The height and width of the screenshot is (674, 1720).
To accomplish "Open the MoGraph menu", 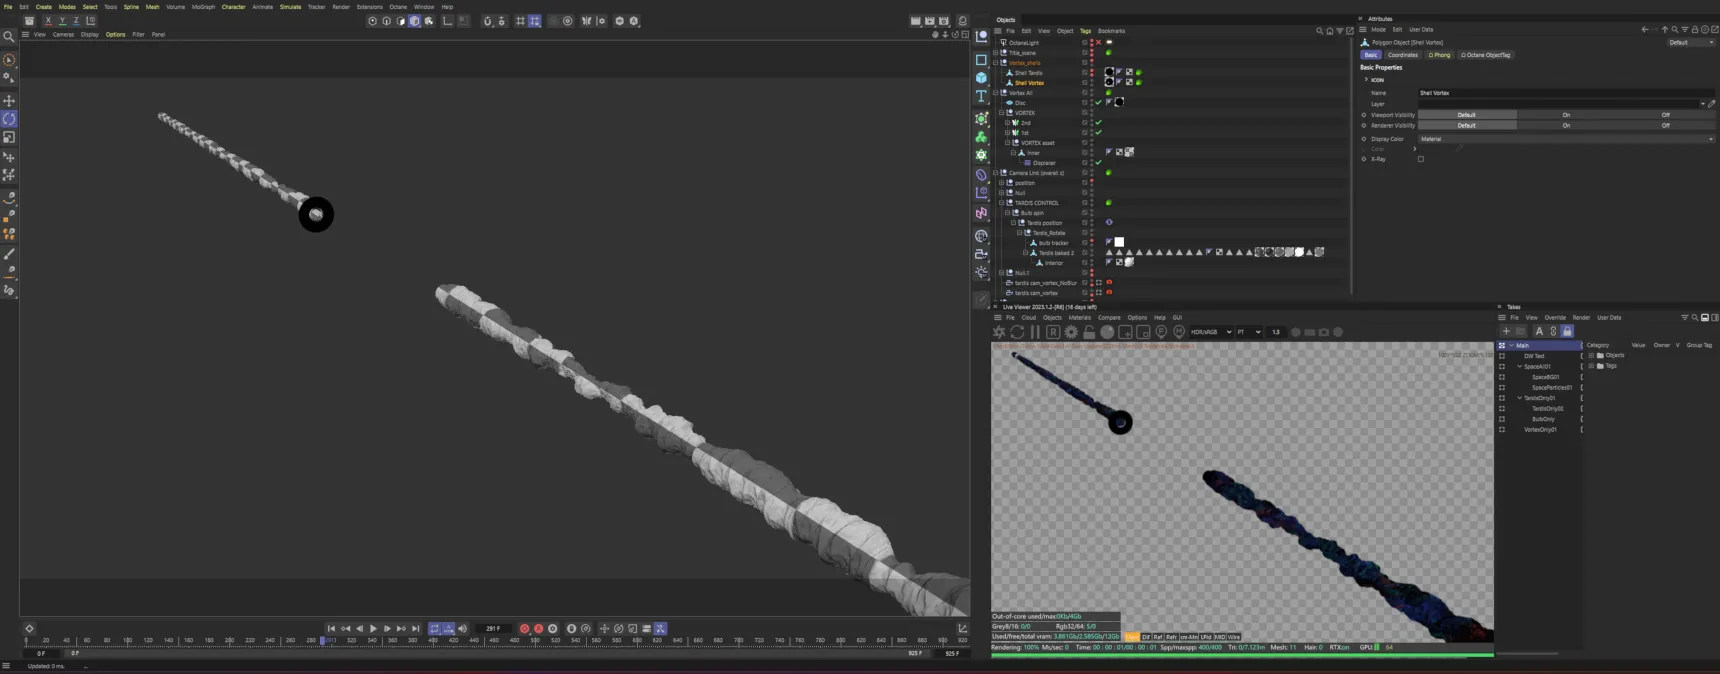I will tap(203, 7).
